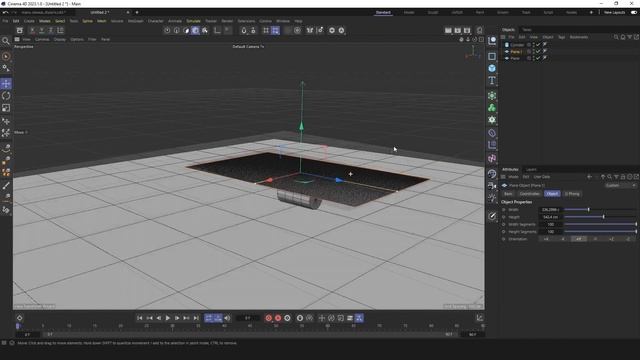
Task: Adjust the Height slider
Action: click(x=600, y=217)
